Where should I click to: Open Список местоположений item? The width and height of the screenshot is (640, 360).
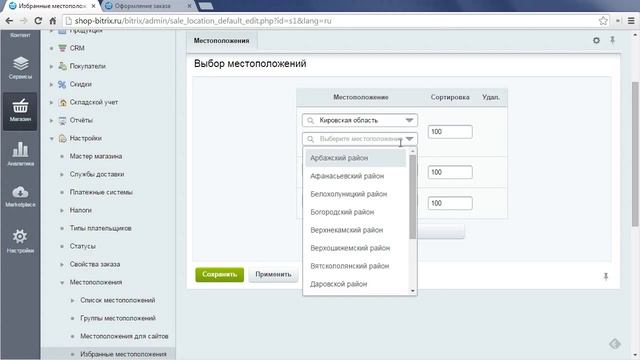tap(118, 300)
